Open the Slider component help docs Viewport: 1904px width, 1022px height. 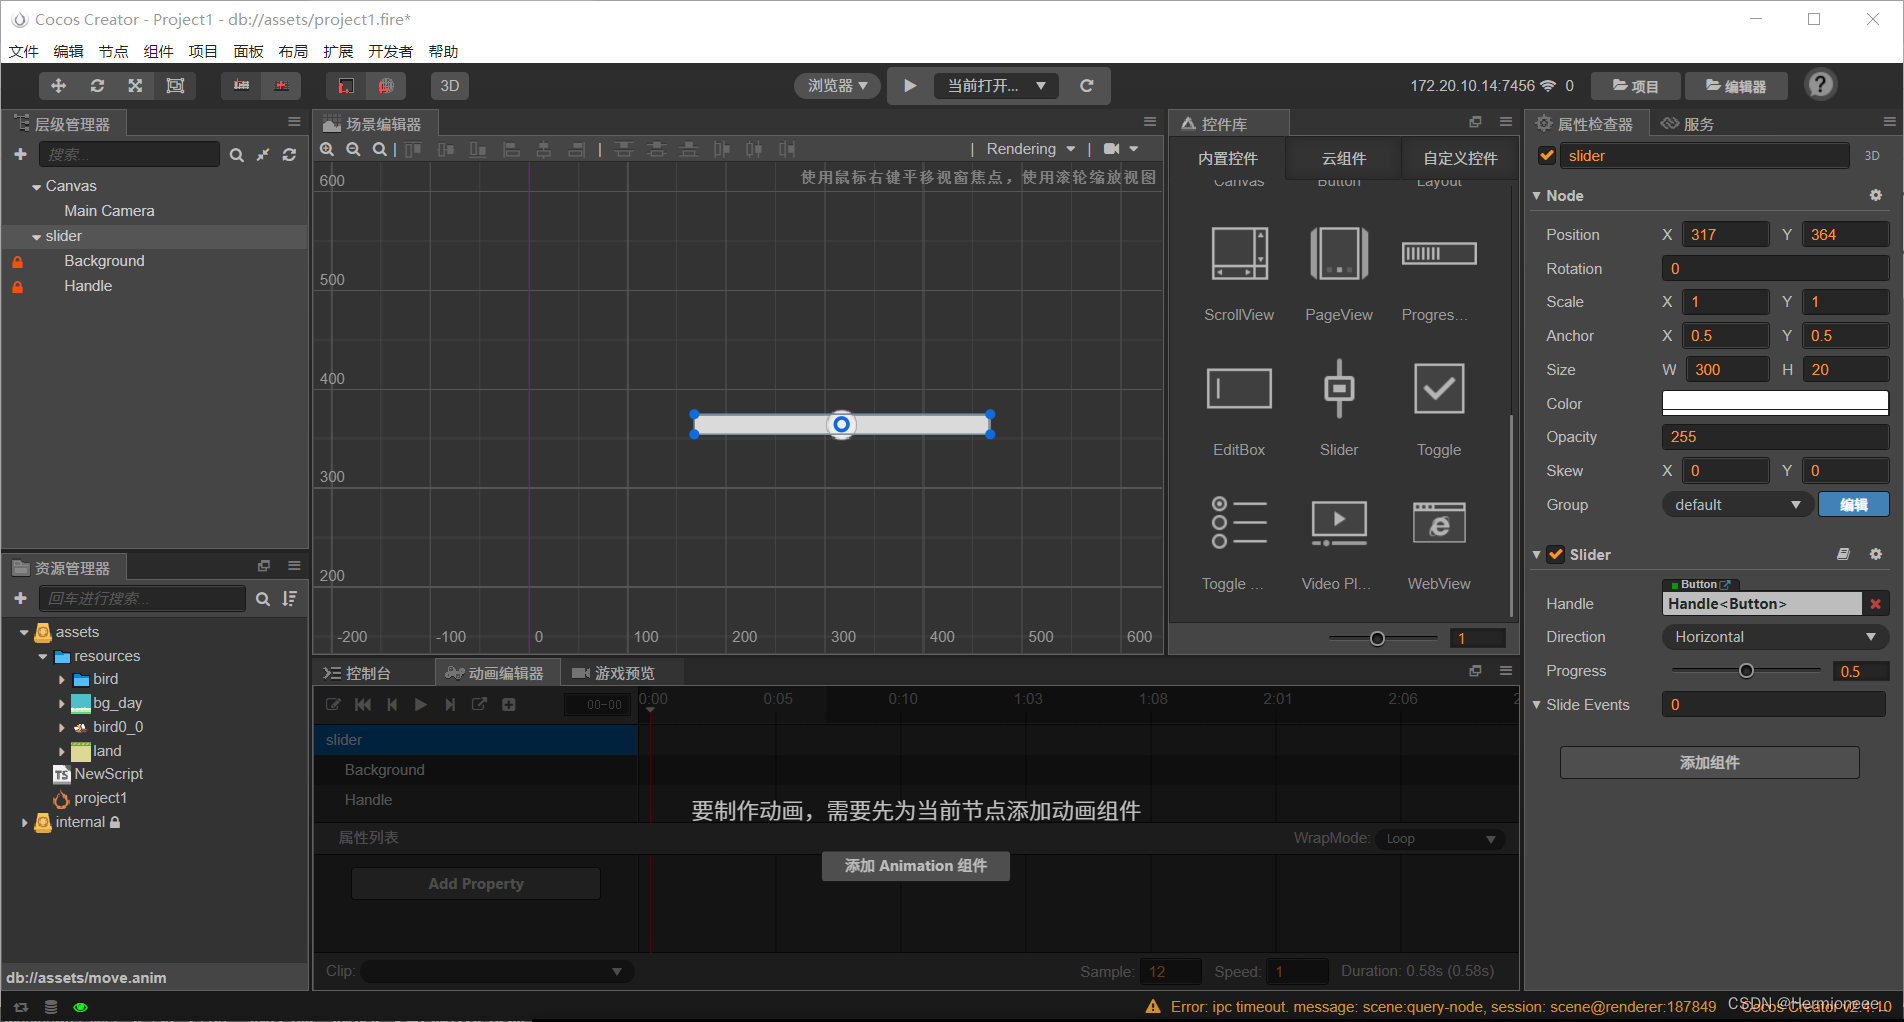(1843, 554)
